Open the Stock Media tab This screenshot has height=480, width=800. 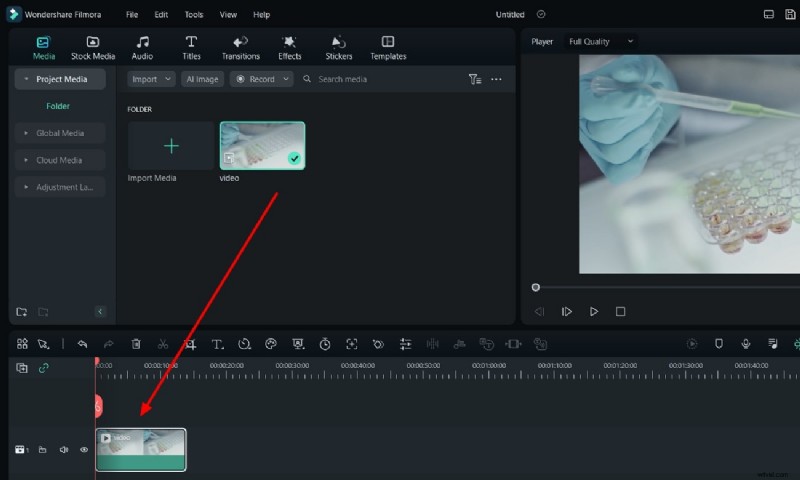click(x=93, y=48)
